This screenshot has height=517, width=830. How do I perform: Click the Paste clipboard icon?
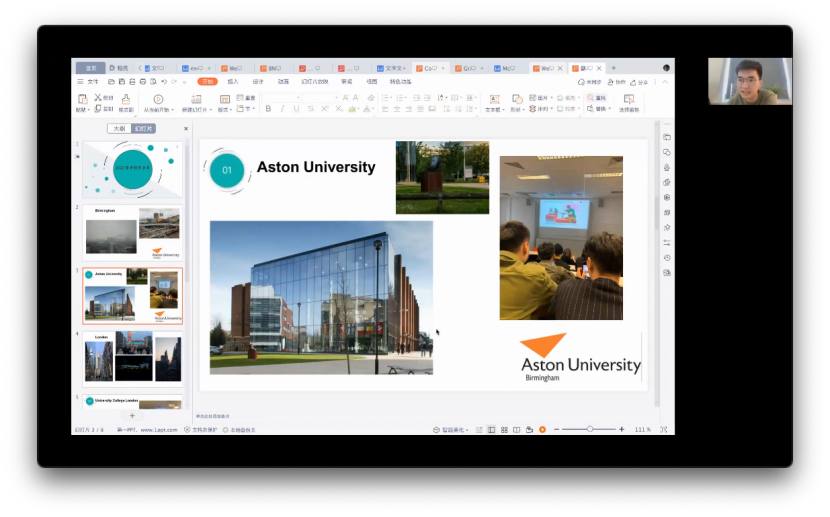pos(83,99)
